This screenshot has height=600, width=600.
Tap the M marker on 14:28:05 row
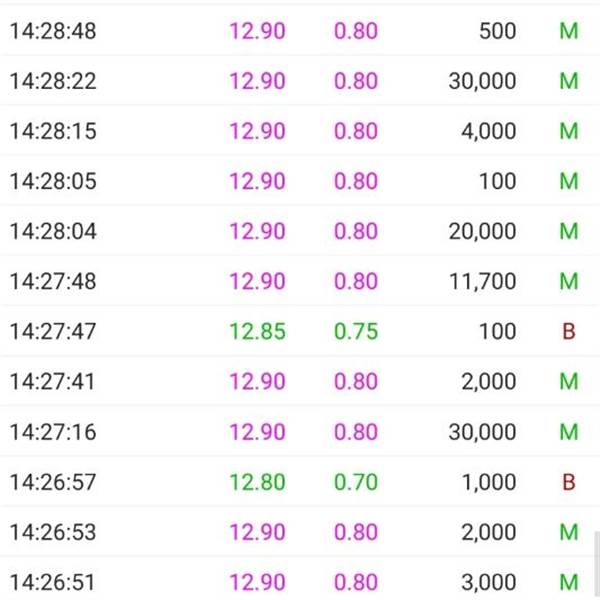569,181
